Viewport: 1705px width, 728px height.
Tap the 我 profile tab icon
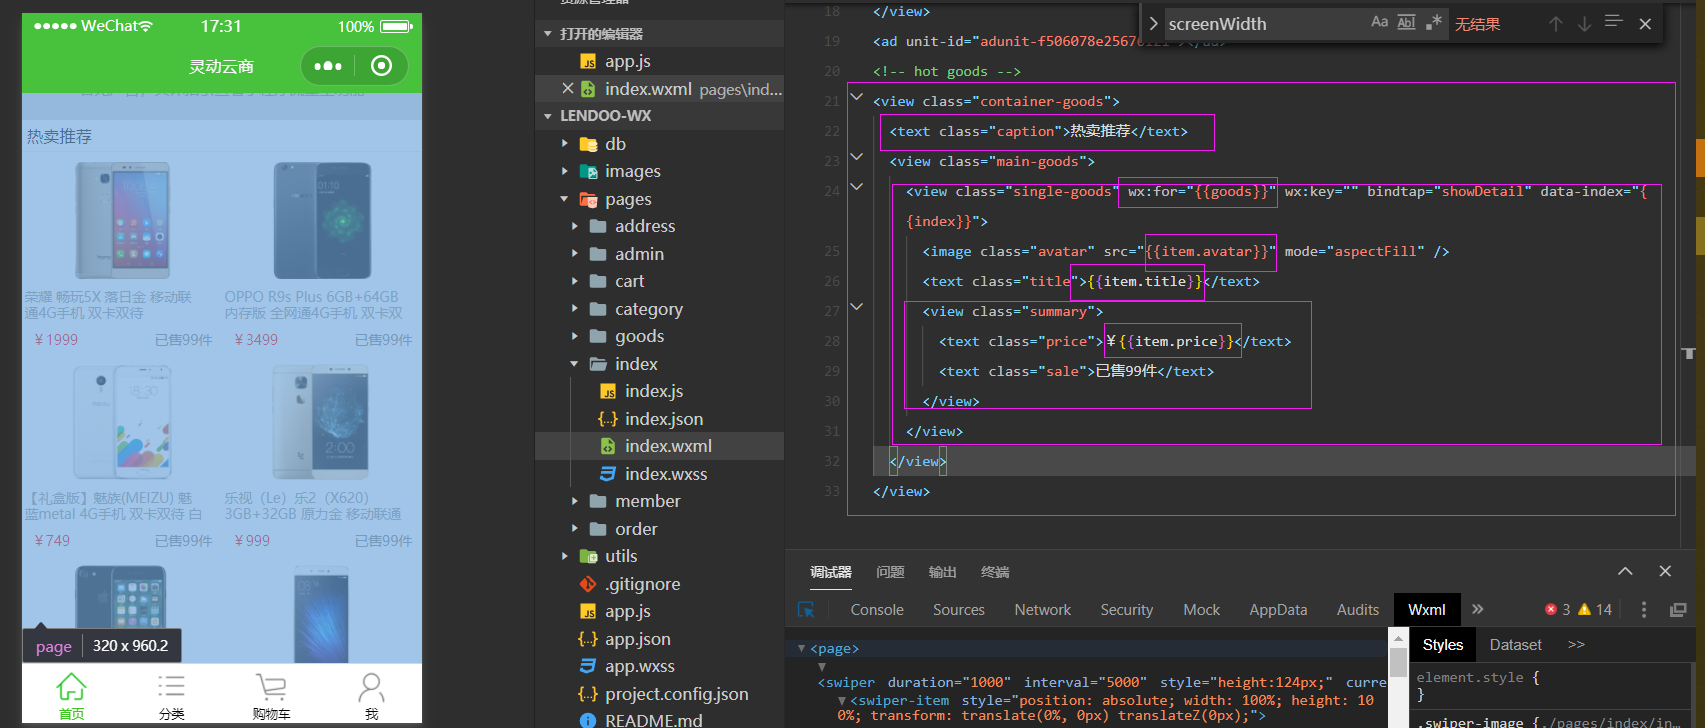click(371, 687)
